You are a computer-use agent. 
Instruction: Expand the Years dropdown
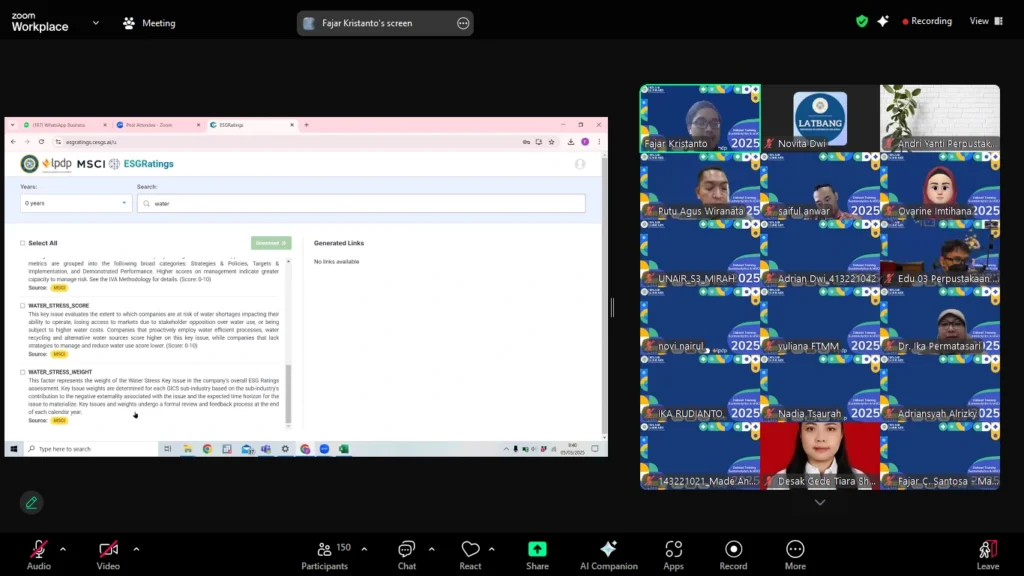[75, 203]
